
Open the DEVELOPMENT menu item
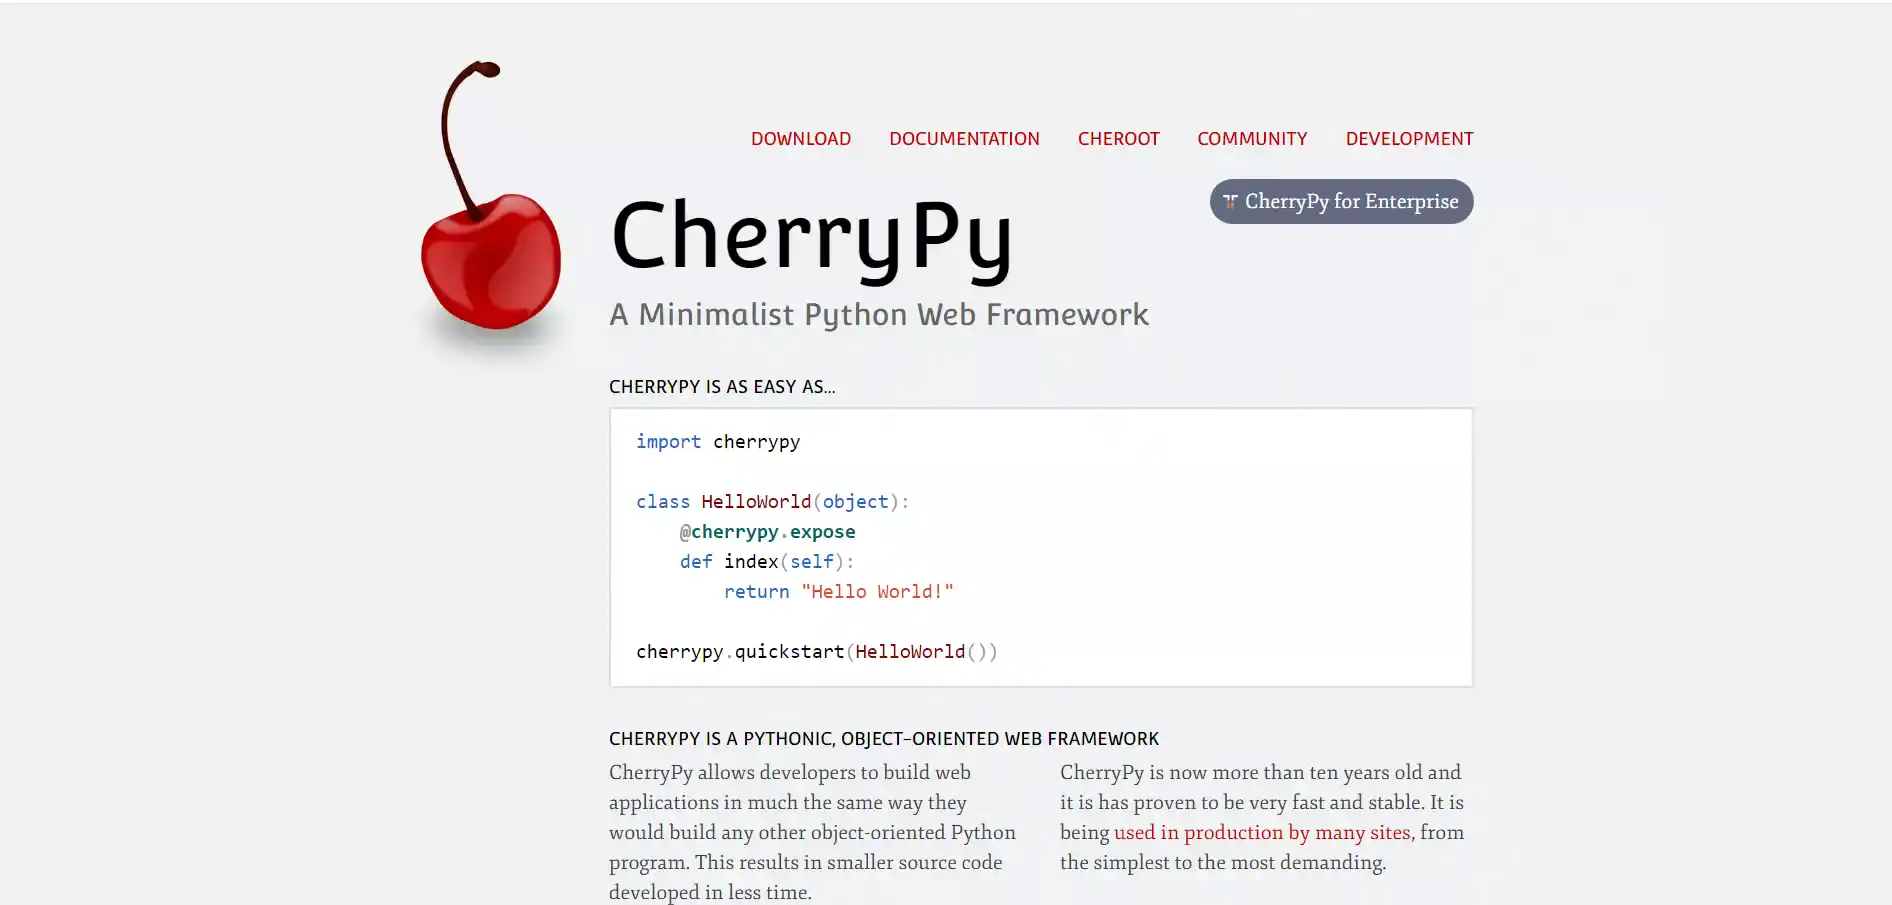coord(1409,139)
